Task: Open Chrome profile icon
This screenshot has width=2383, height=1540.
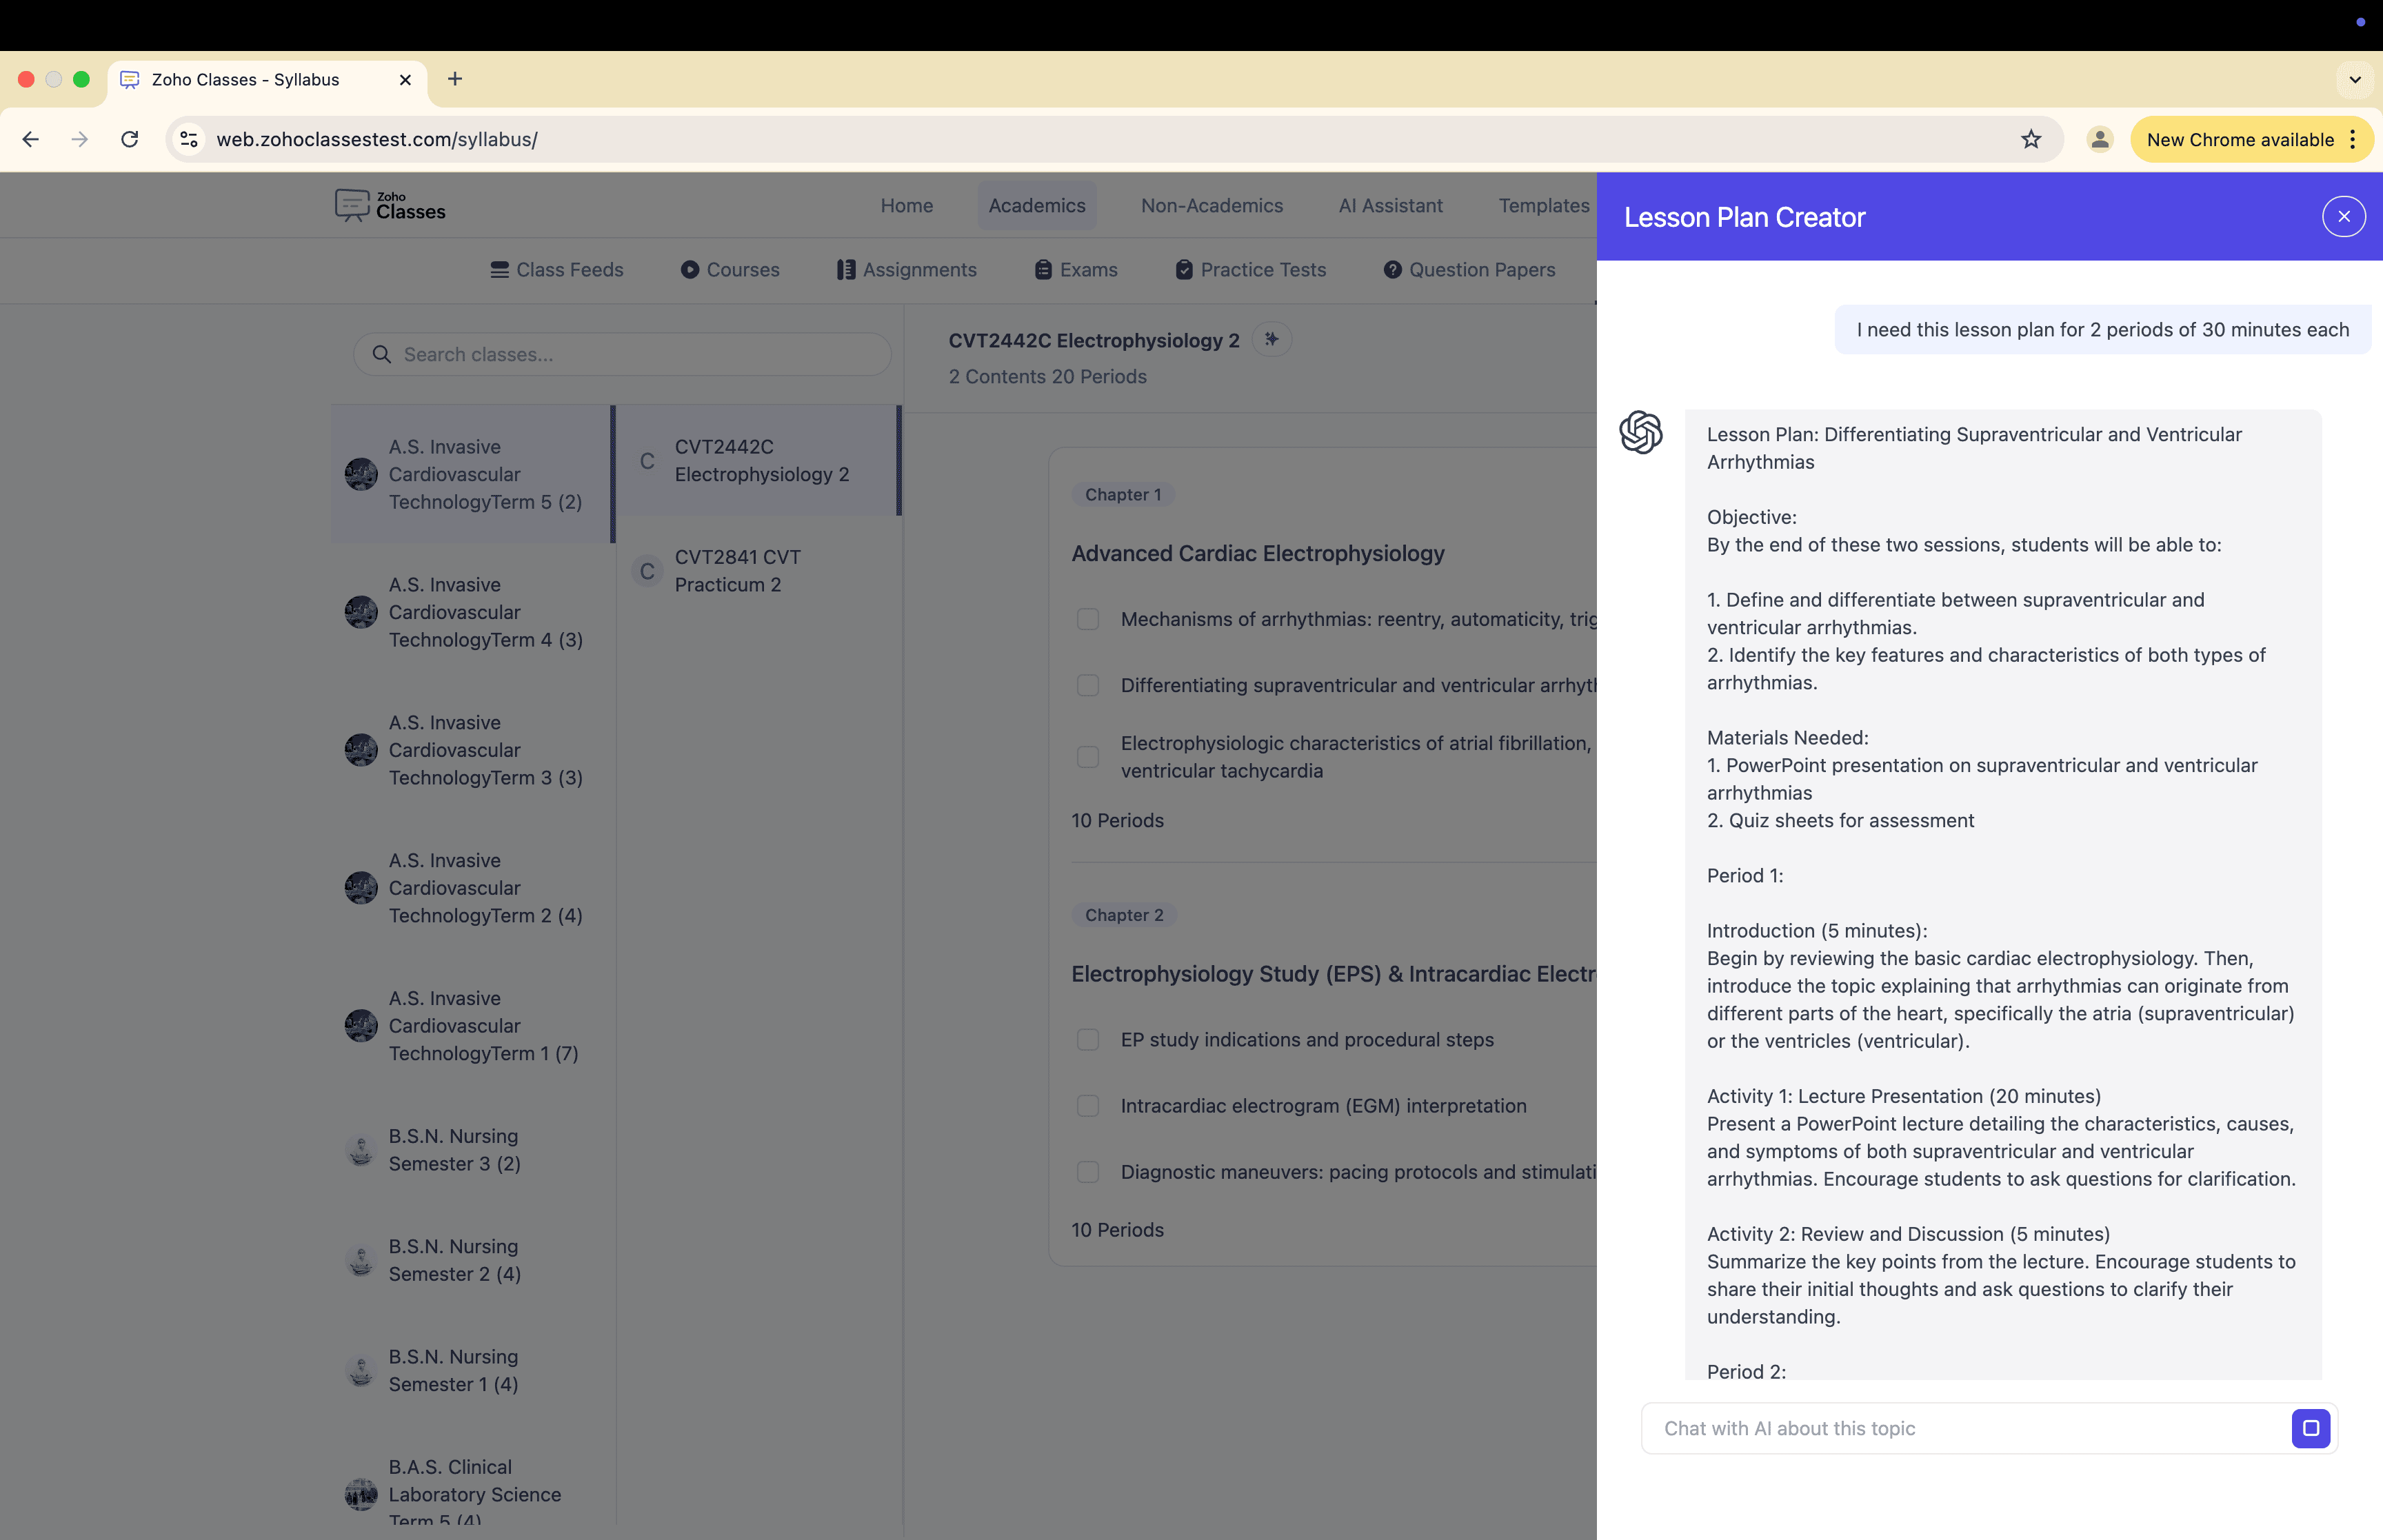Action: click(2099, 139)
